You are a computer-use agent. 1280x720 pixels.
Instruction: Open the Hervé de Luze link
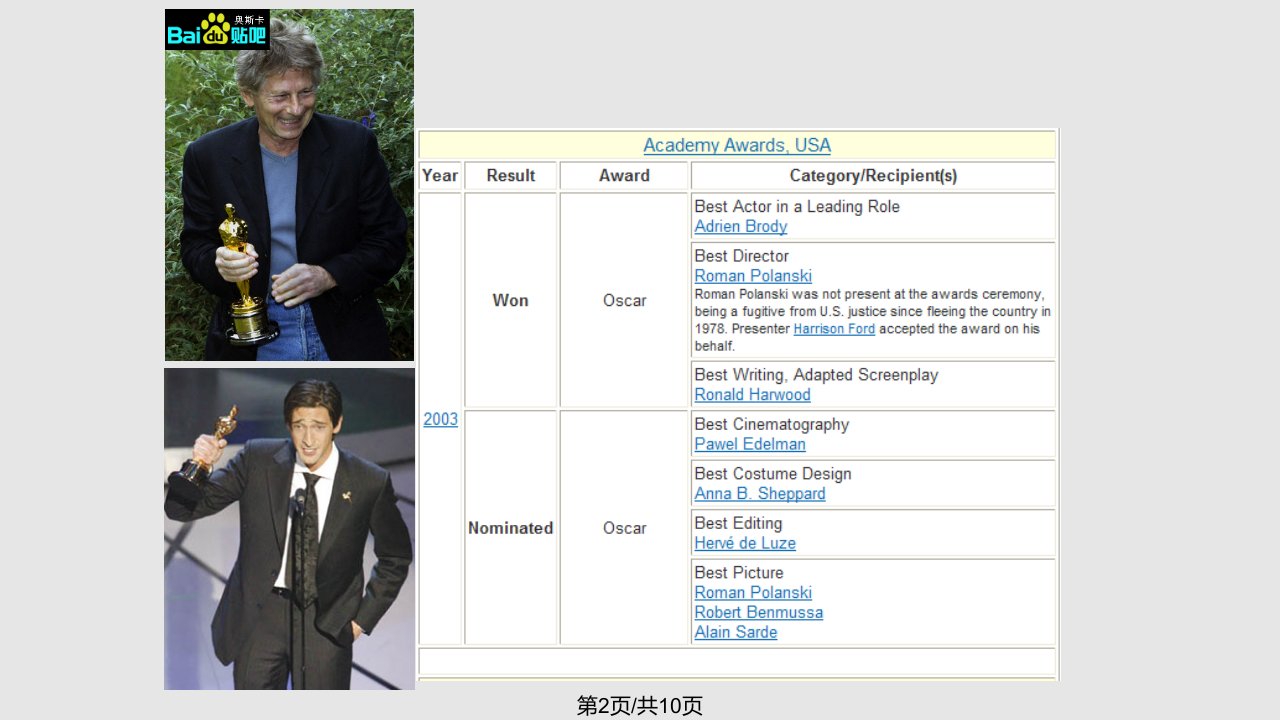point(745,543)
